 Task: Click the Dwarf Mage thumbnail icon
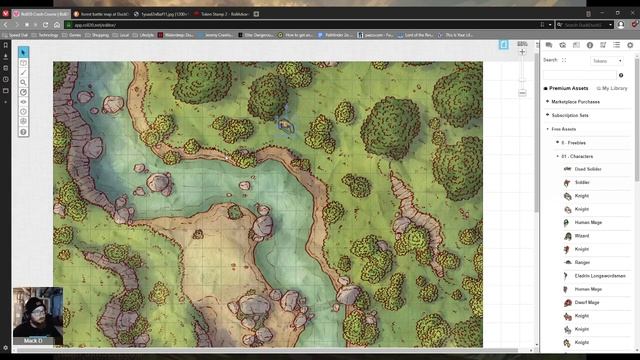point(567,302)
